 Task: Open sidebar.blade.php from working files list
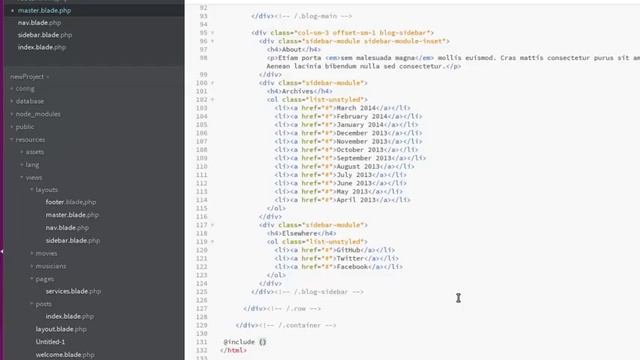pyautogui.click(x=45, y=35)
